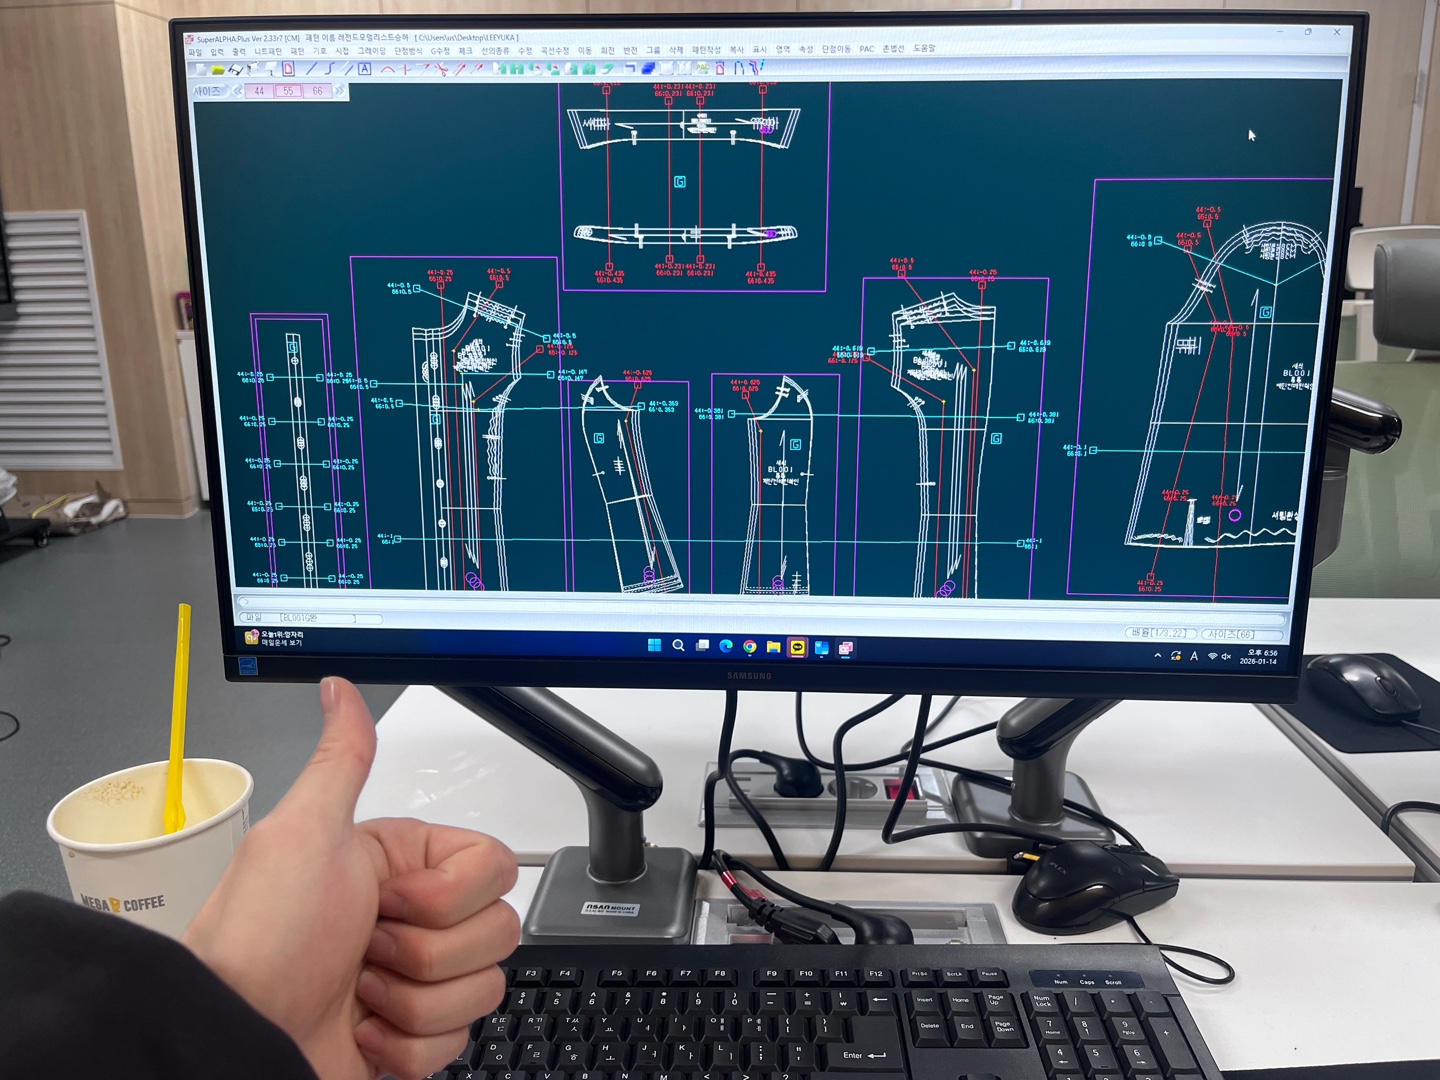Viewport: 1440px width, 1080px height.
Task: Click the open folder icon in toolbar
Action: tap(218, 70)
